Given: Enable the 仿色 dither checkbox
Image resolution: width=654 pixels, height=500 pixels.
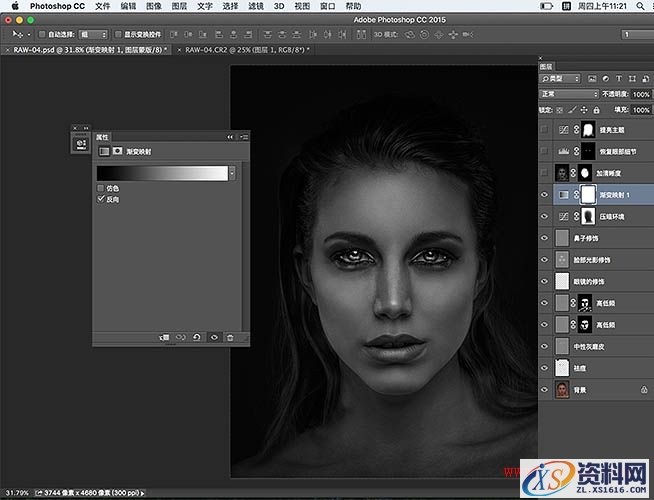Looking at the screenshot, I should 101,188.
